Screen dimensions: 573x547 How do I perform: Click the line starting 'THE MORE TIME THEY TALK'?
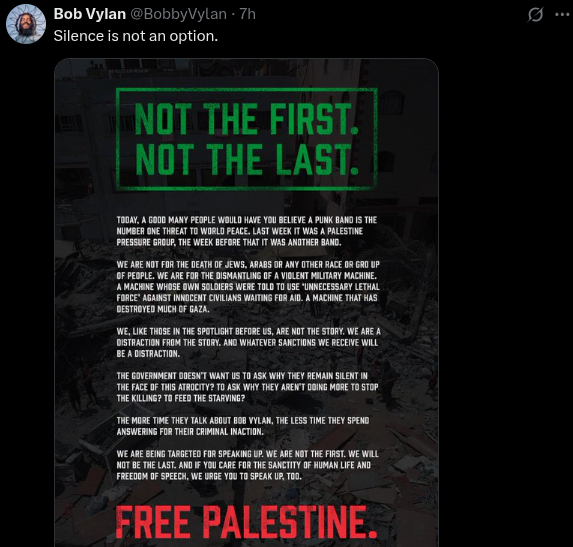point(243,421)
